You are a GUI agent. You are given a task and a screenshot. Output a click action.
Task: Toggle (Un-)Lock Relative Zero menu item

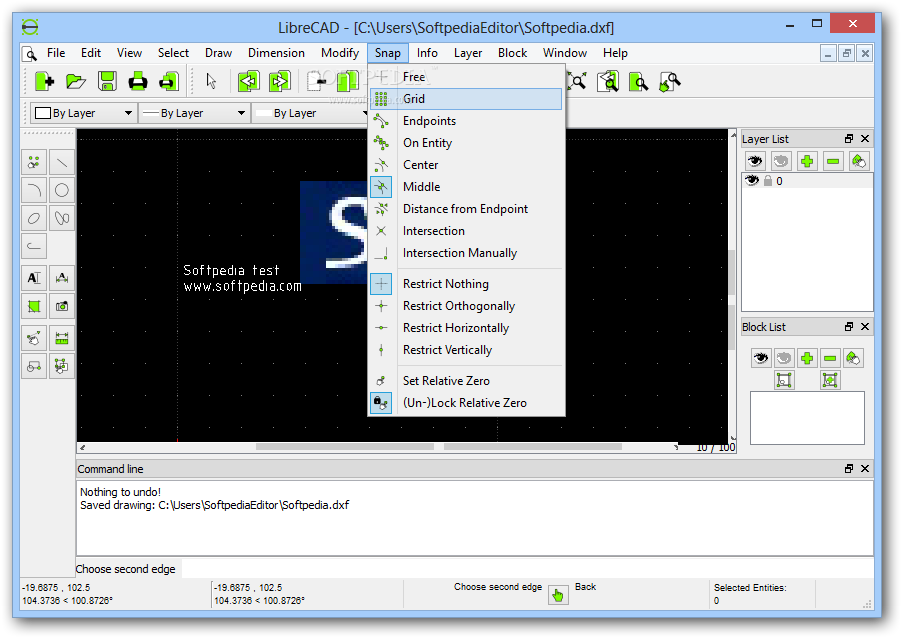pos(467,403)
